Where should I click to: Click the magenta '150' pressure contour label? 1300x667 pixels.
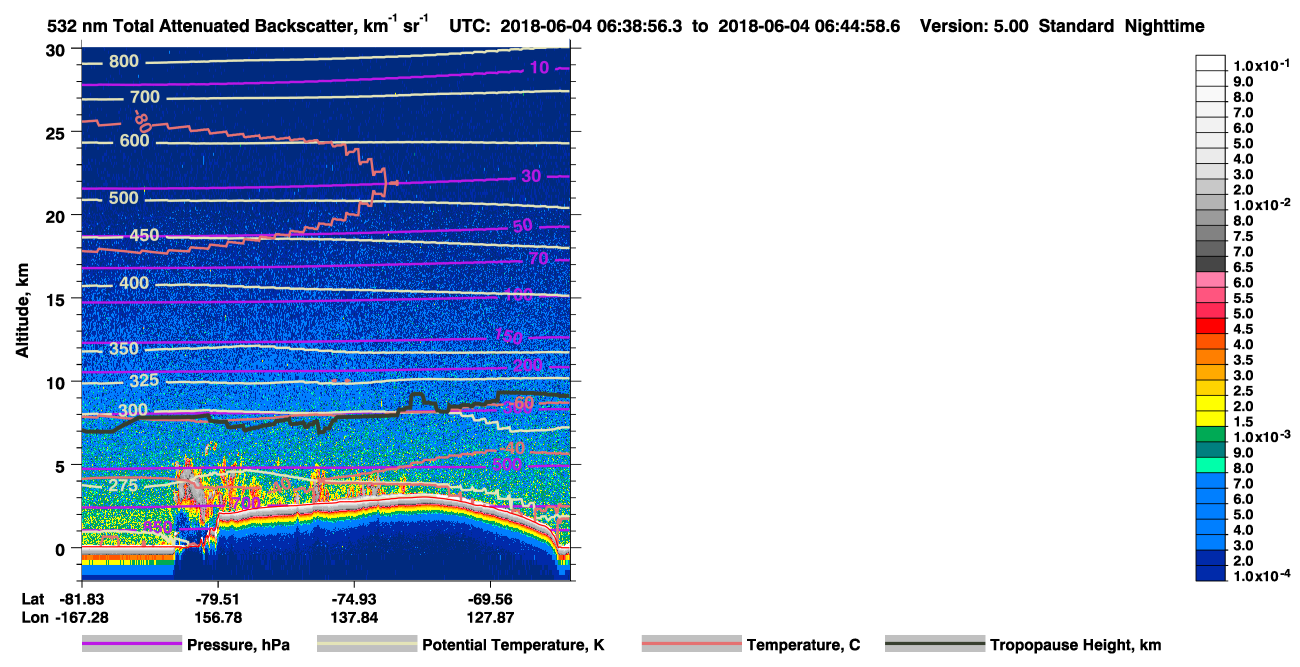pyautogui.click(x=509, y=335)
